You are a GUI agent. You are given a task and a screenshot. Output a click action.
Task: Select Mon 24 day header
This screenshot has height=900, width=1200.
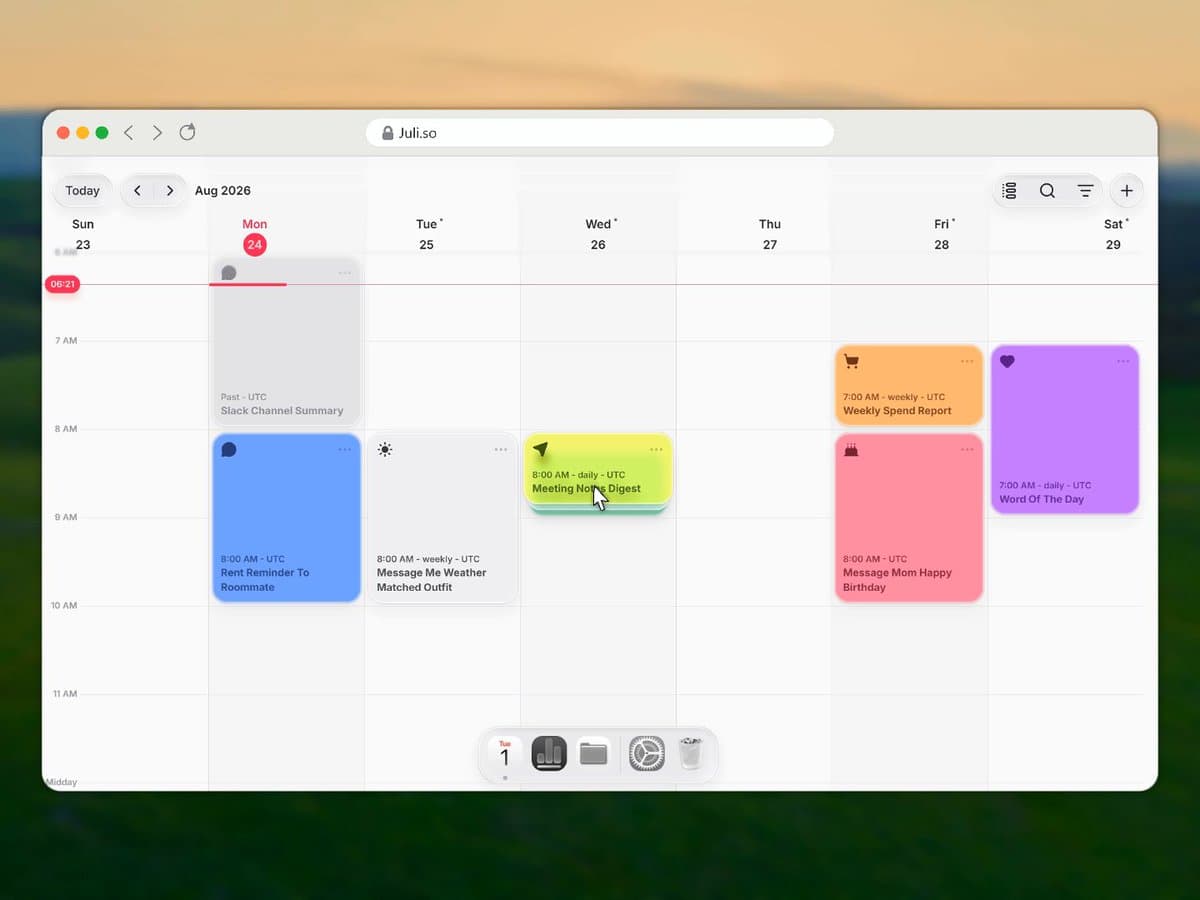click(x=255, y=235)
